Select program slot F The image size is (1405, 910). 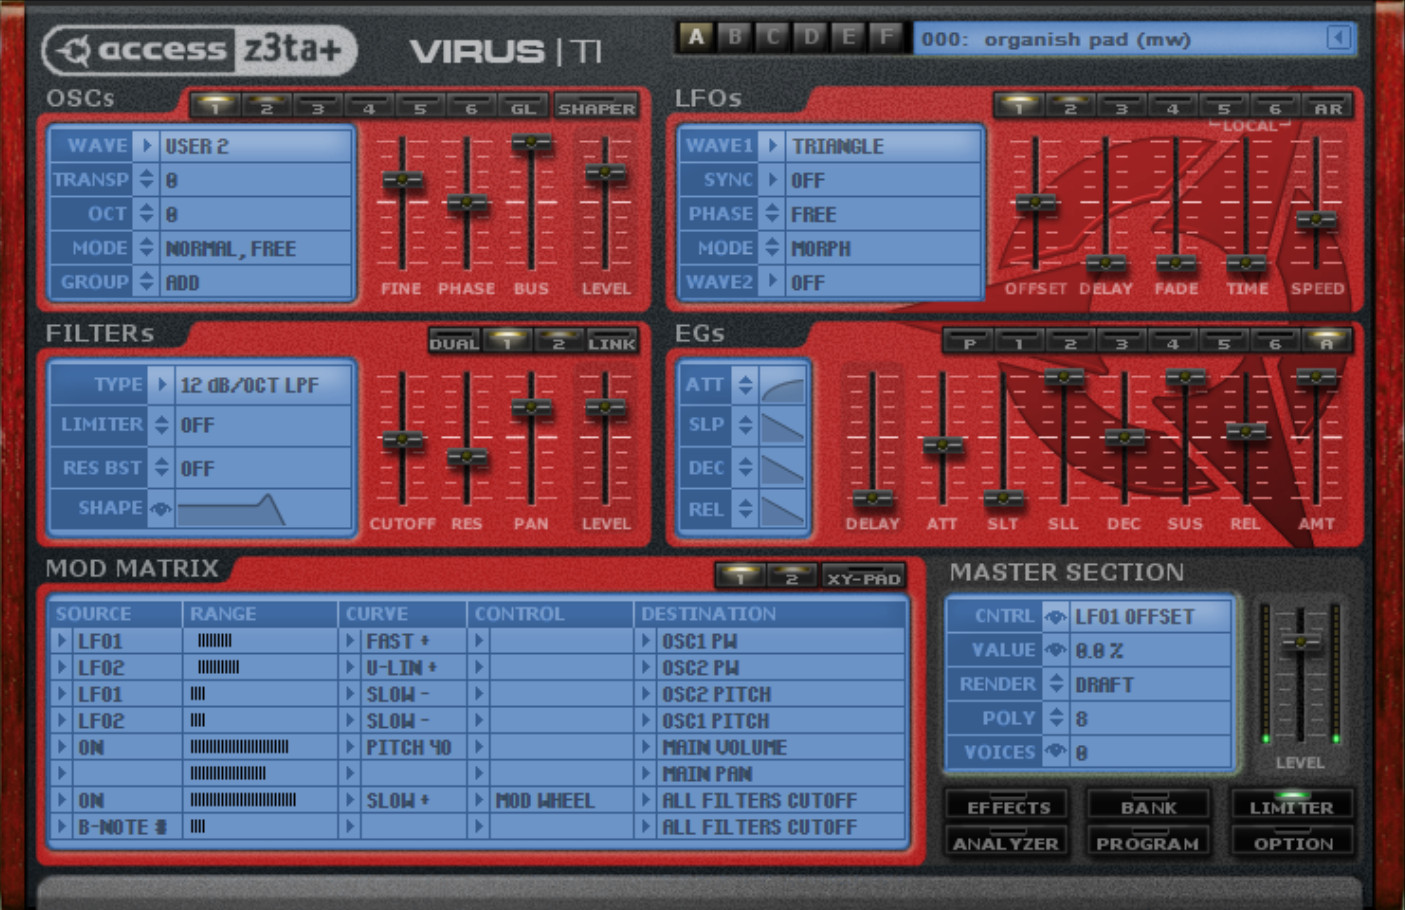[886, 37]
